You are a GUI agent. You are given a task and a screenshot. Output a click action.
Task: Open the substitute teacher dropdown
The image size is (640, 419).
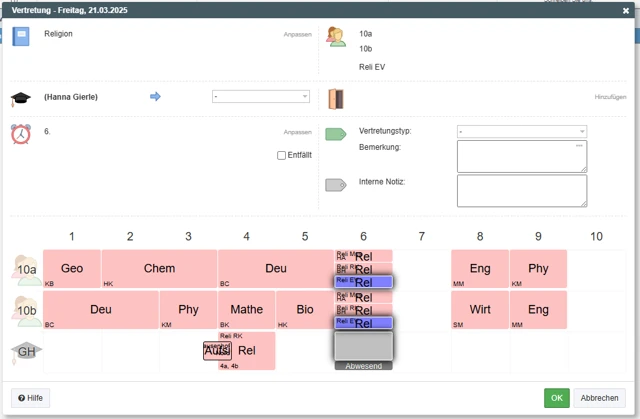tap(261, 97)
